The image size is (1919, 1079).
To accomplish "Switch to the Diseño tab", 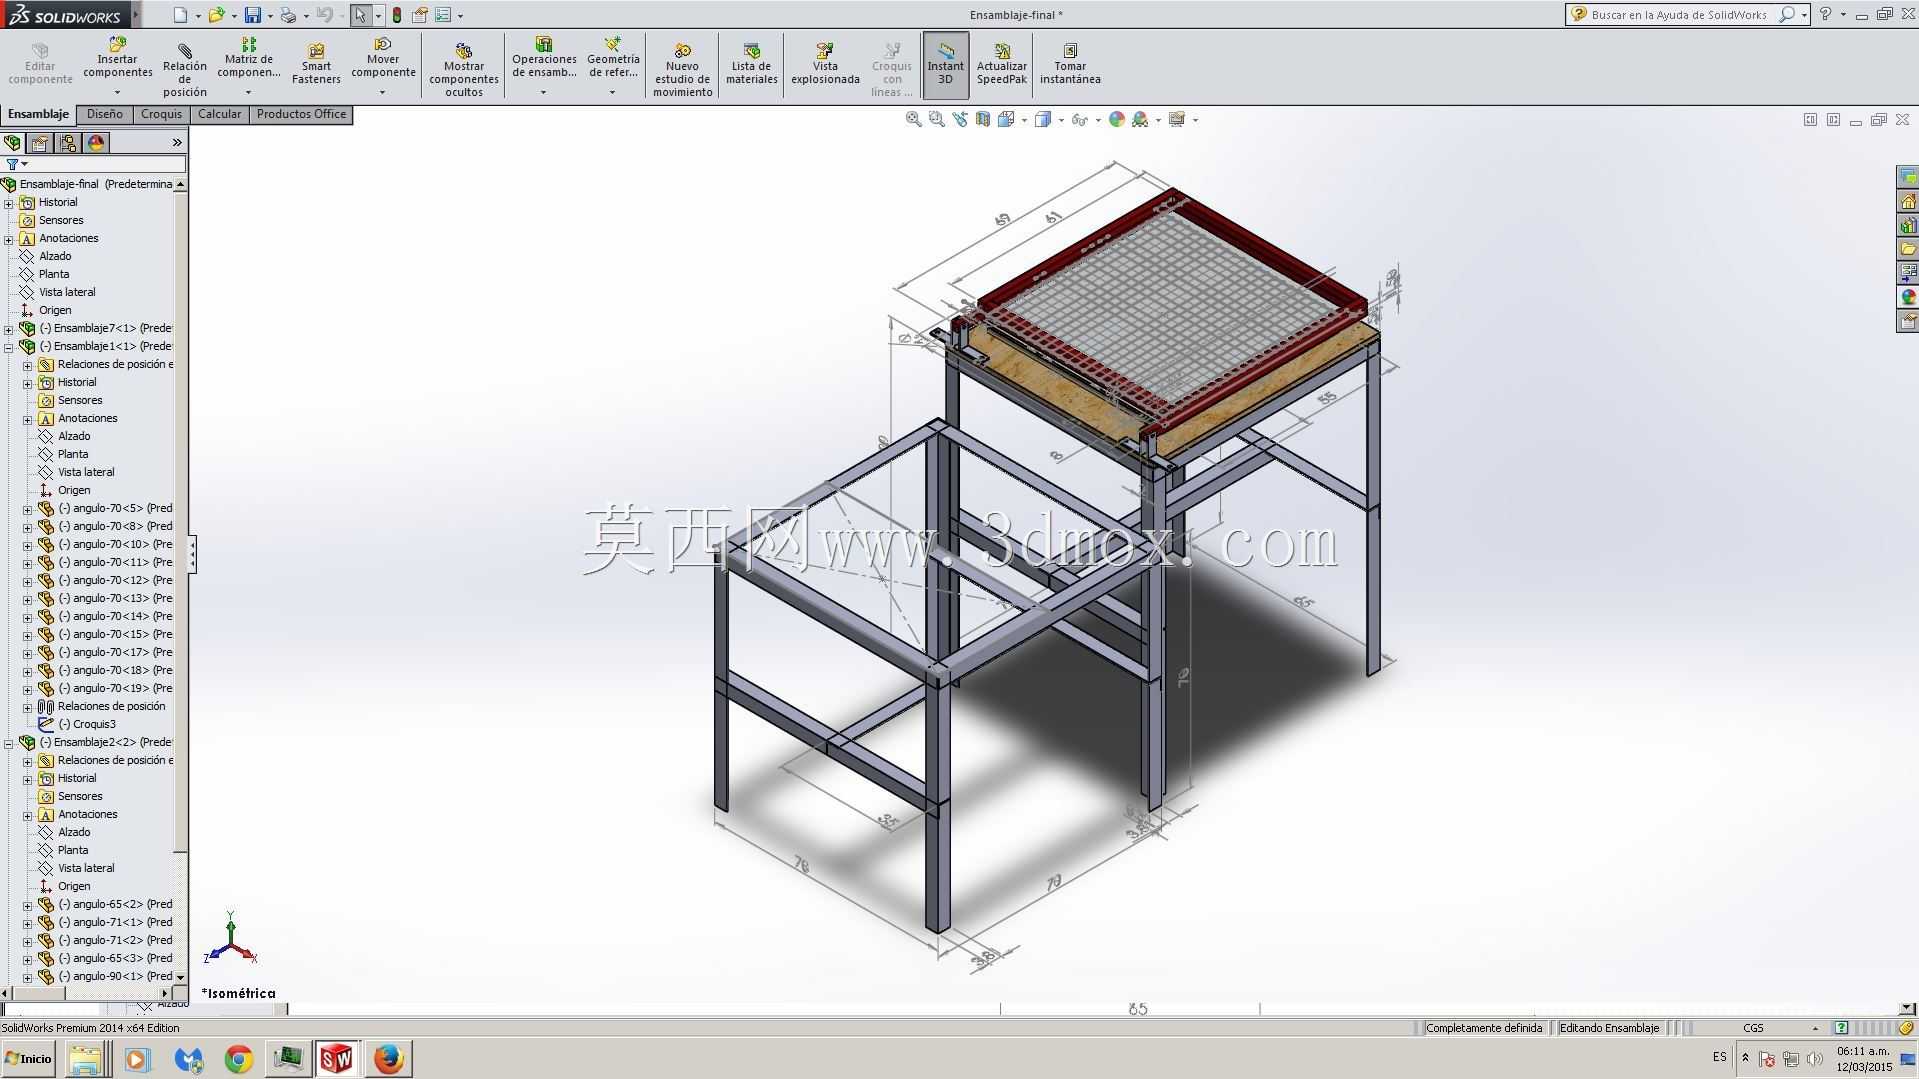I will click(105, 114).
